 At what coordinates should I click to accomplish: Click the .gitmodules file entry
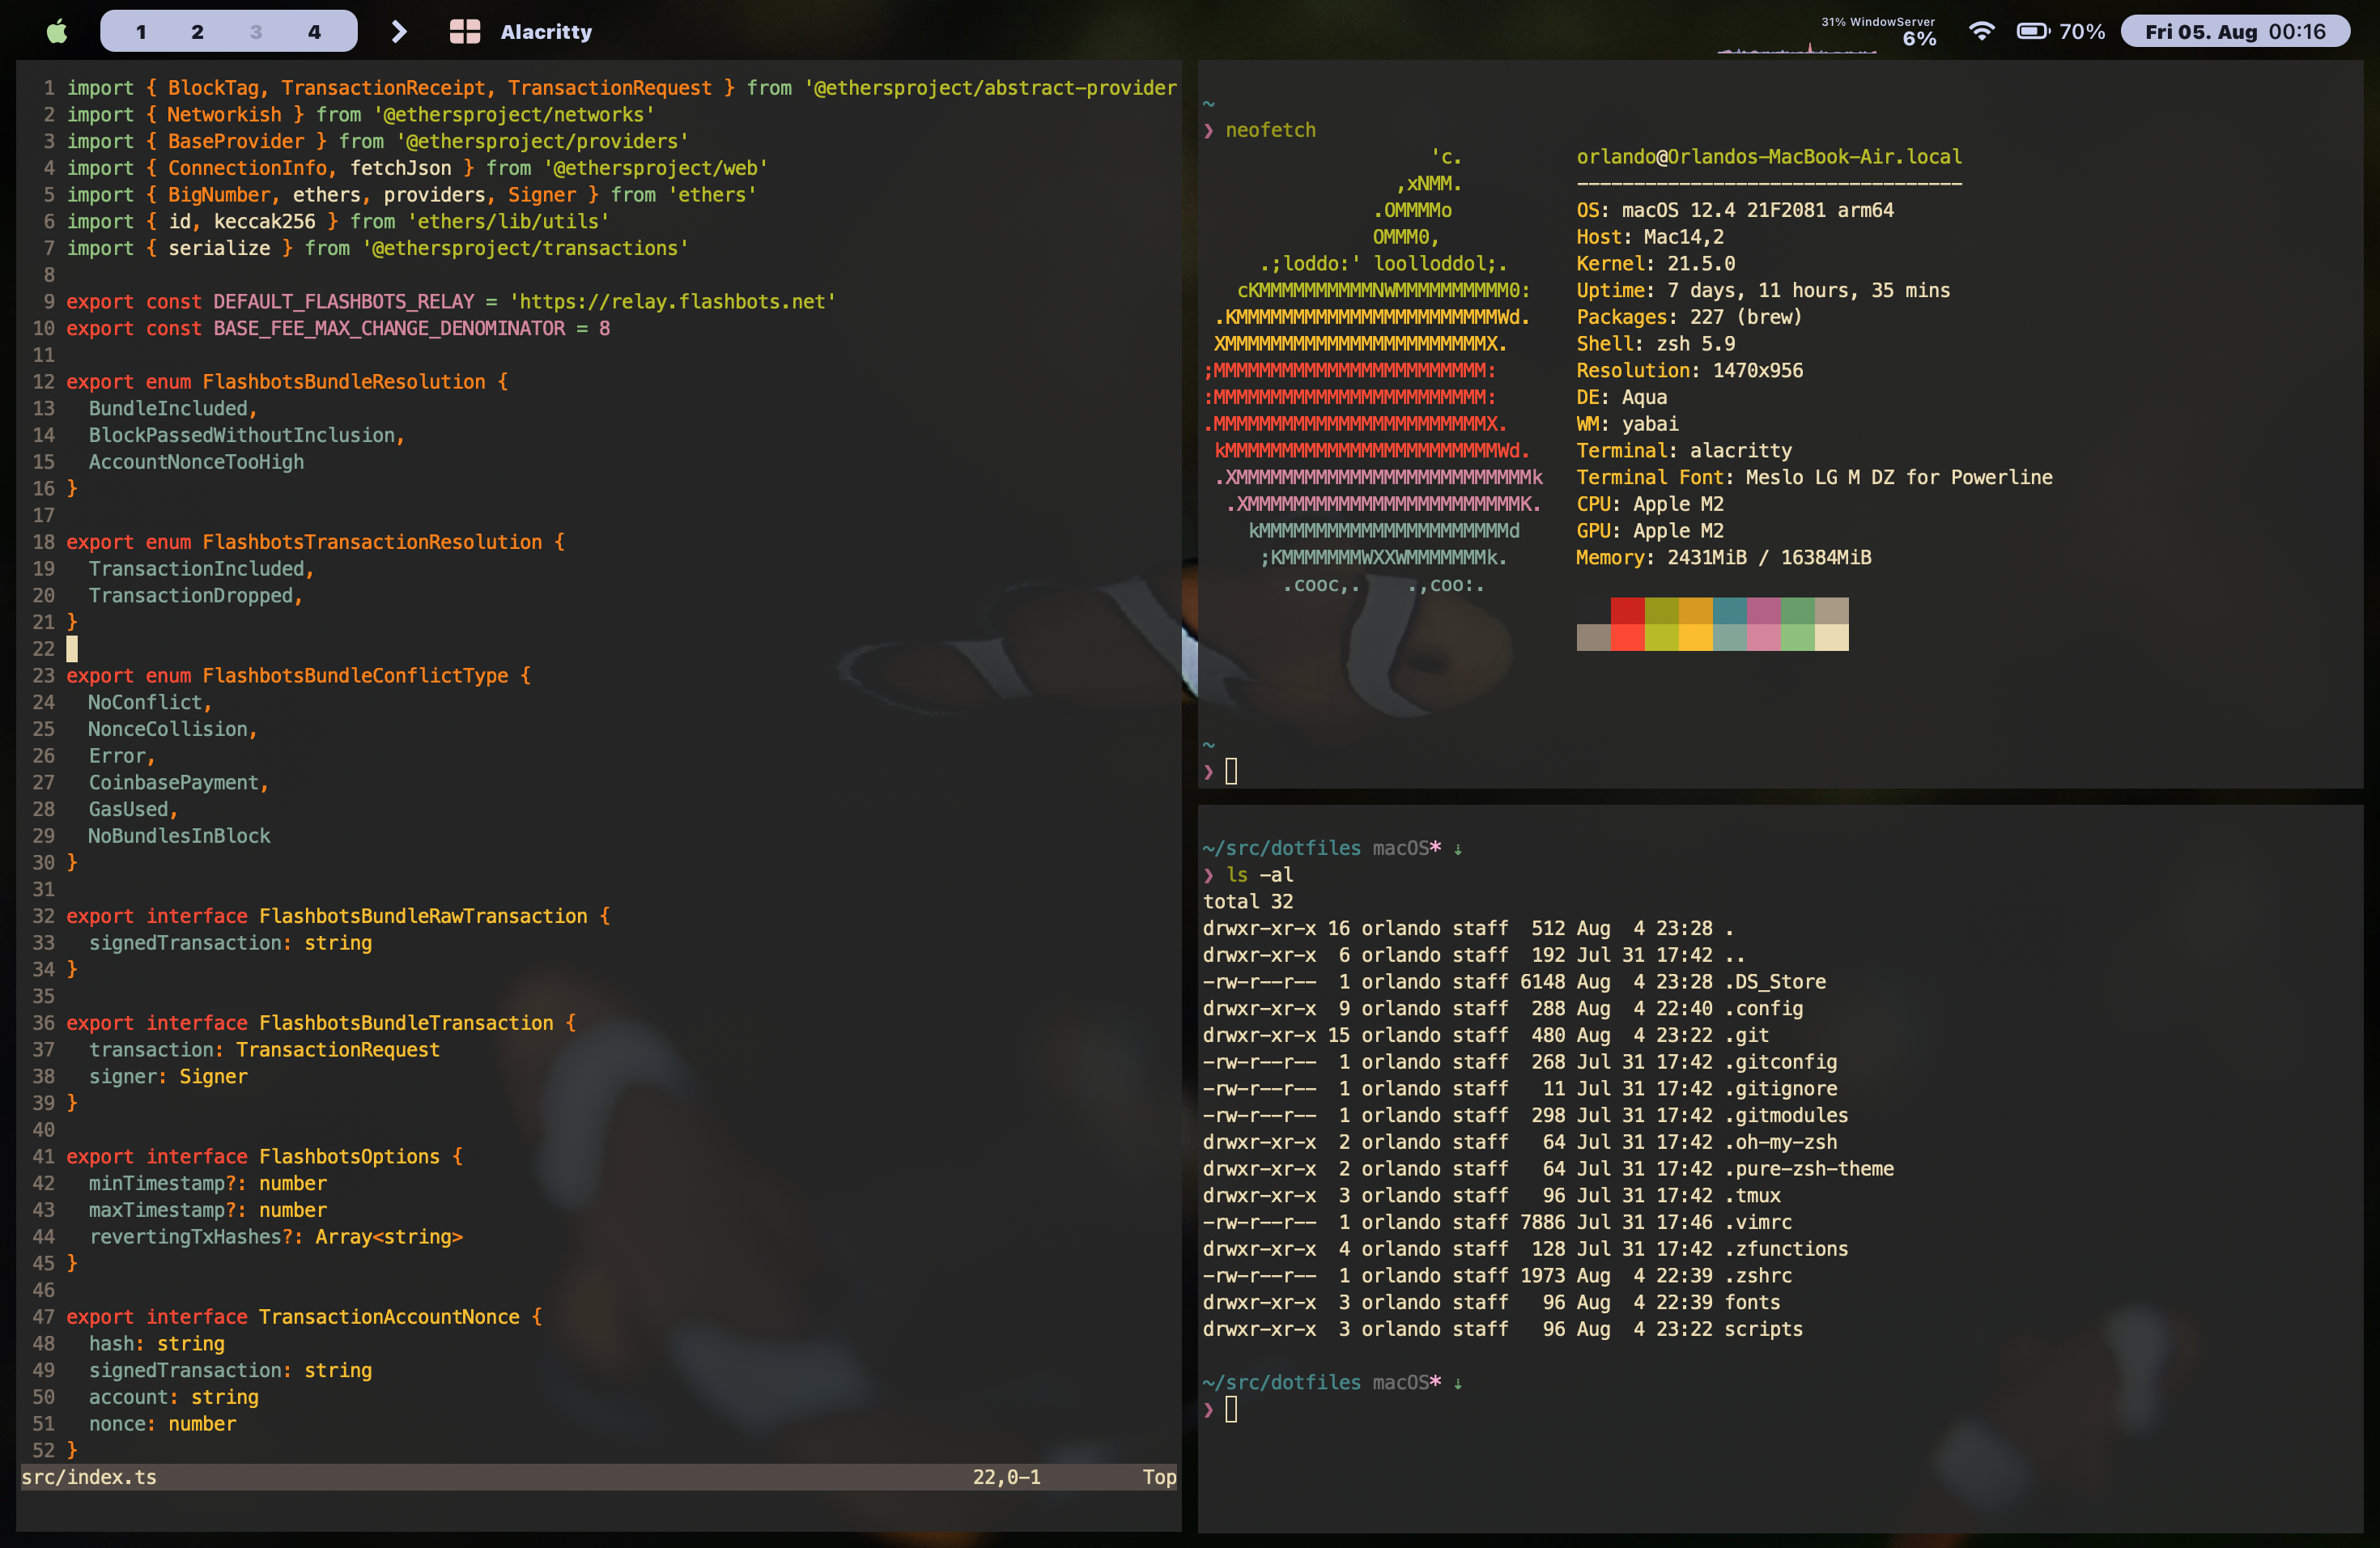click(1786, 1116)
